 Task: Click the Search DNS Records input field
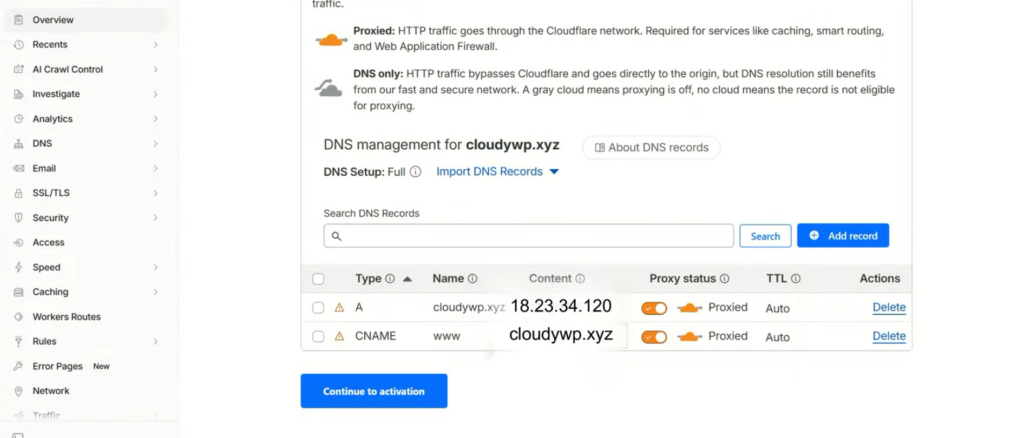(528, 236)
